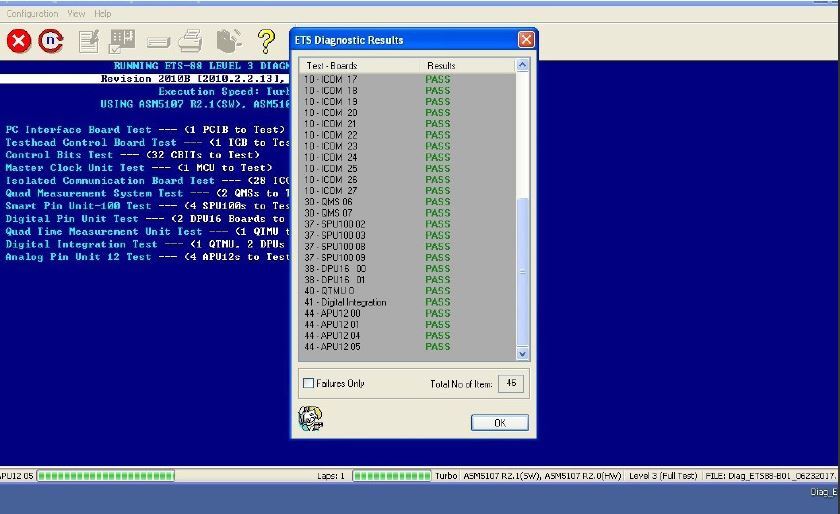Open the Configuration menu
Viewport: 840px width, 514px height.
(x=33, y=14)
